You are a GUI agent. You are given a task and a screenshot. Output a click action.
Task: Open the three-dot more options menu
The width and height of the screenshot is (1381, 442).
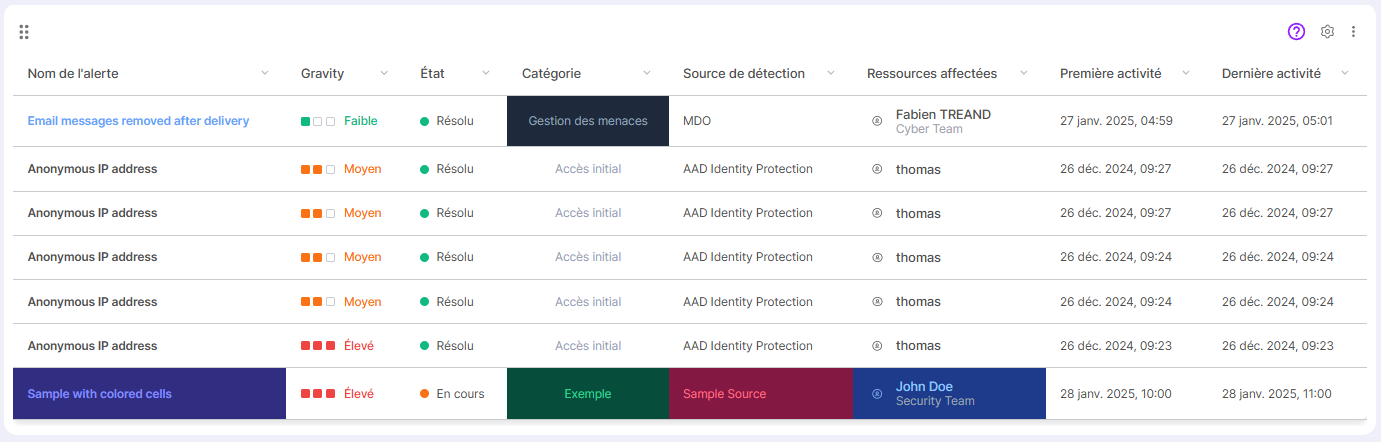click(1353, 32)
